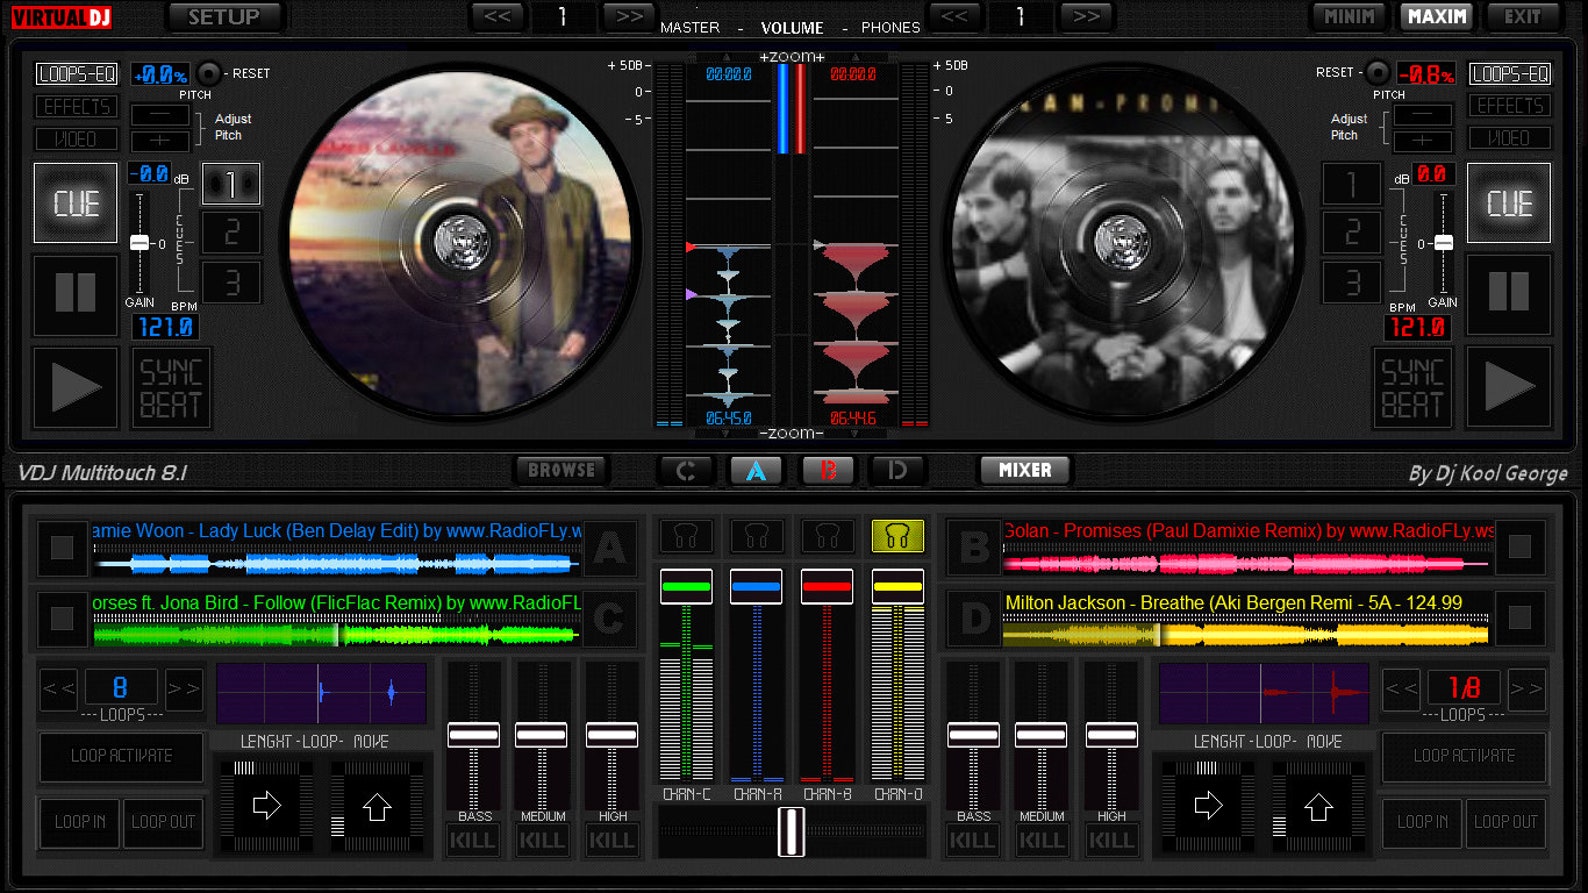Toggle headphone cue for CHAN-B

point(827,537)
